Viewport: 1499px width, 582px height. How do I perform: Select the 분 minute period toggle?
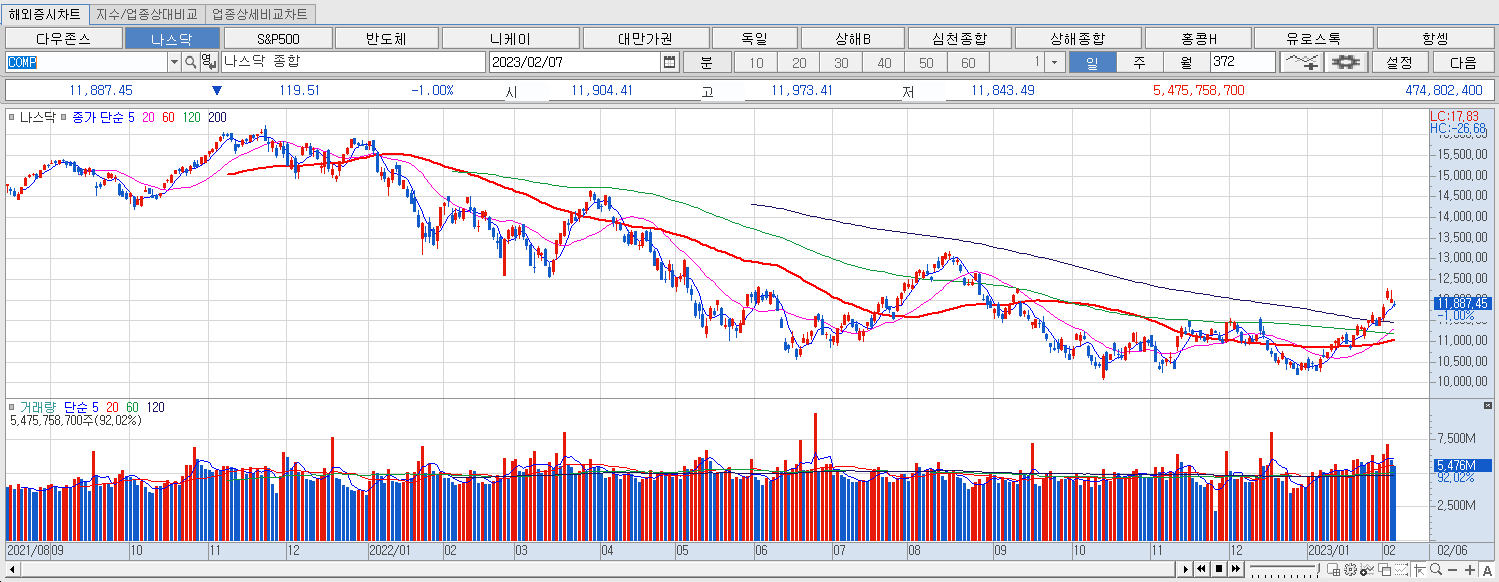point(706,62)
